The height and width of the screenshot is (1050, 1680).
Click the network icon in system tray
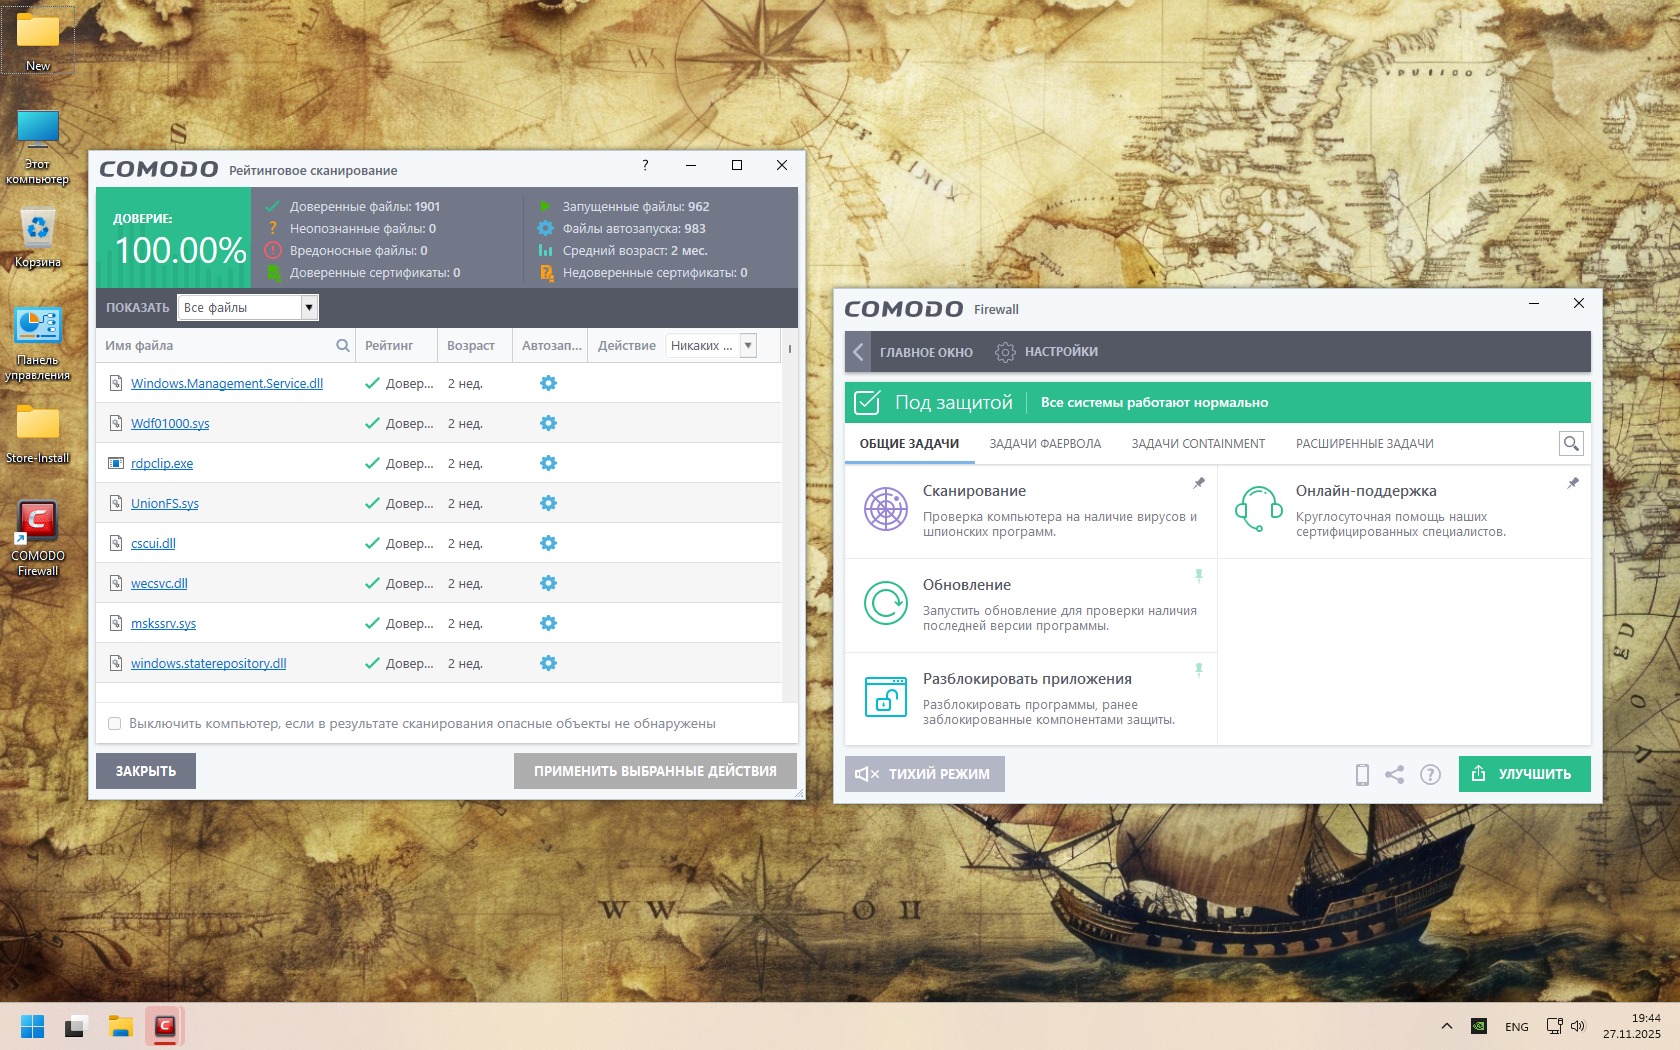pos(1554,1026)
